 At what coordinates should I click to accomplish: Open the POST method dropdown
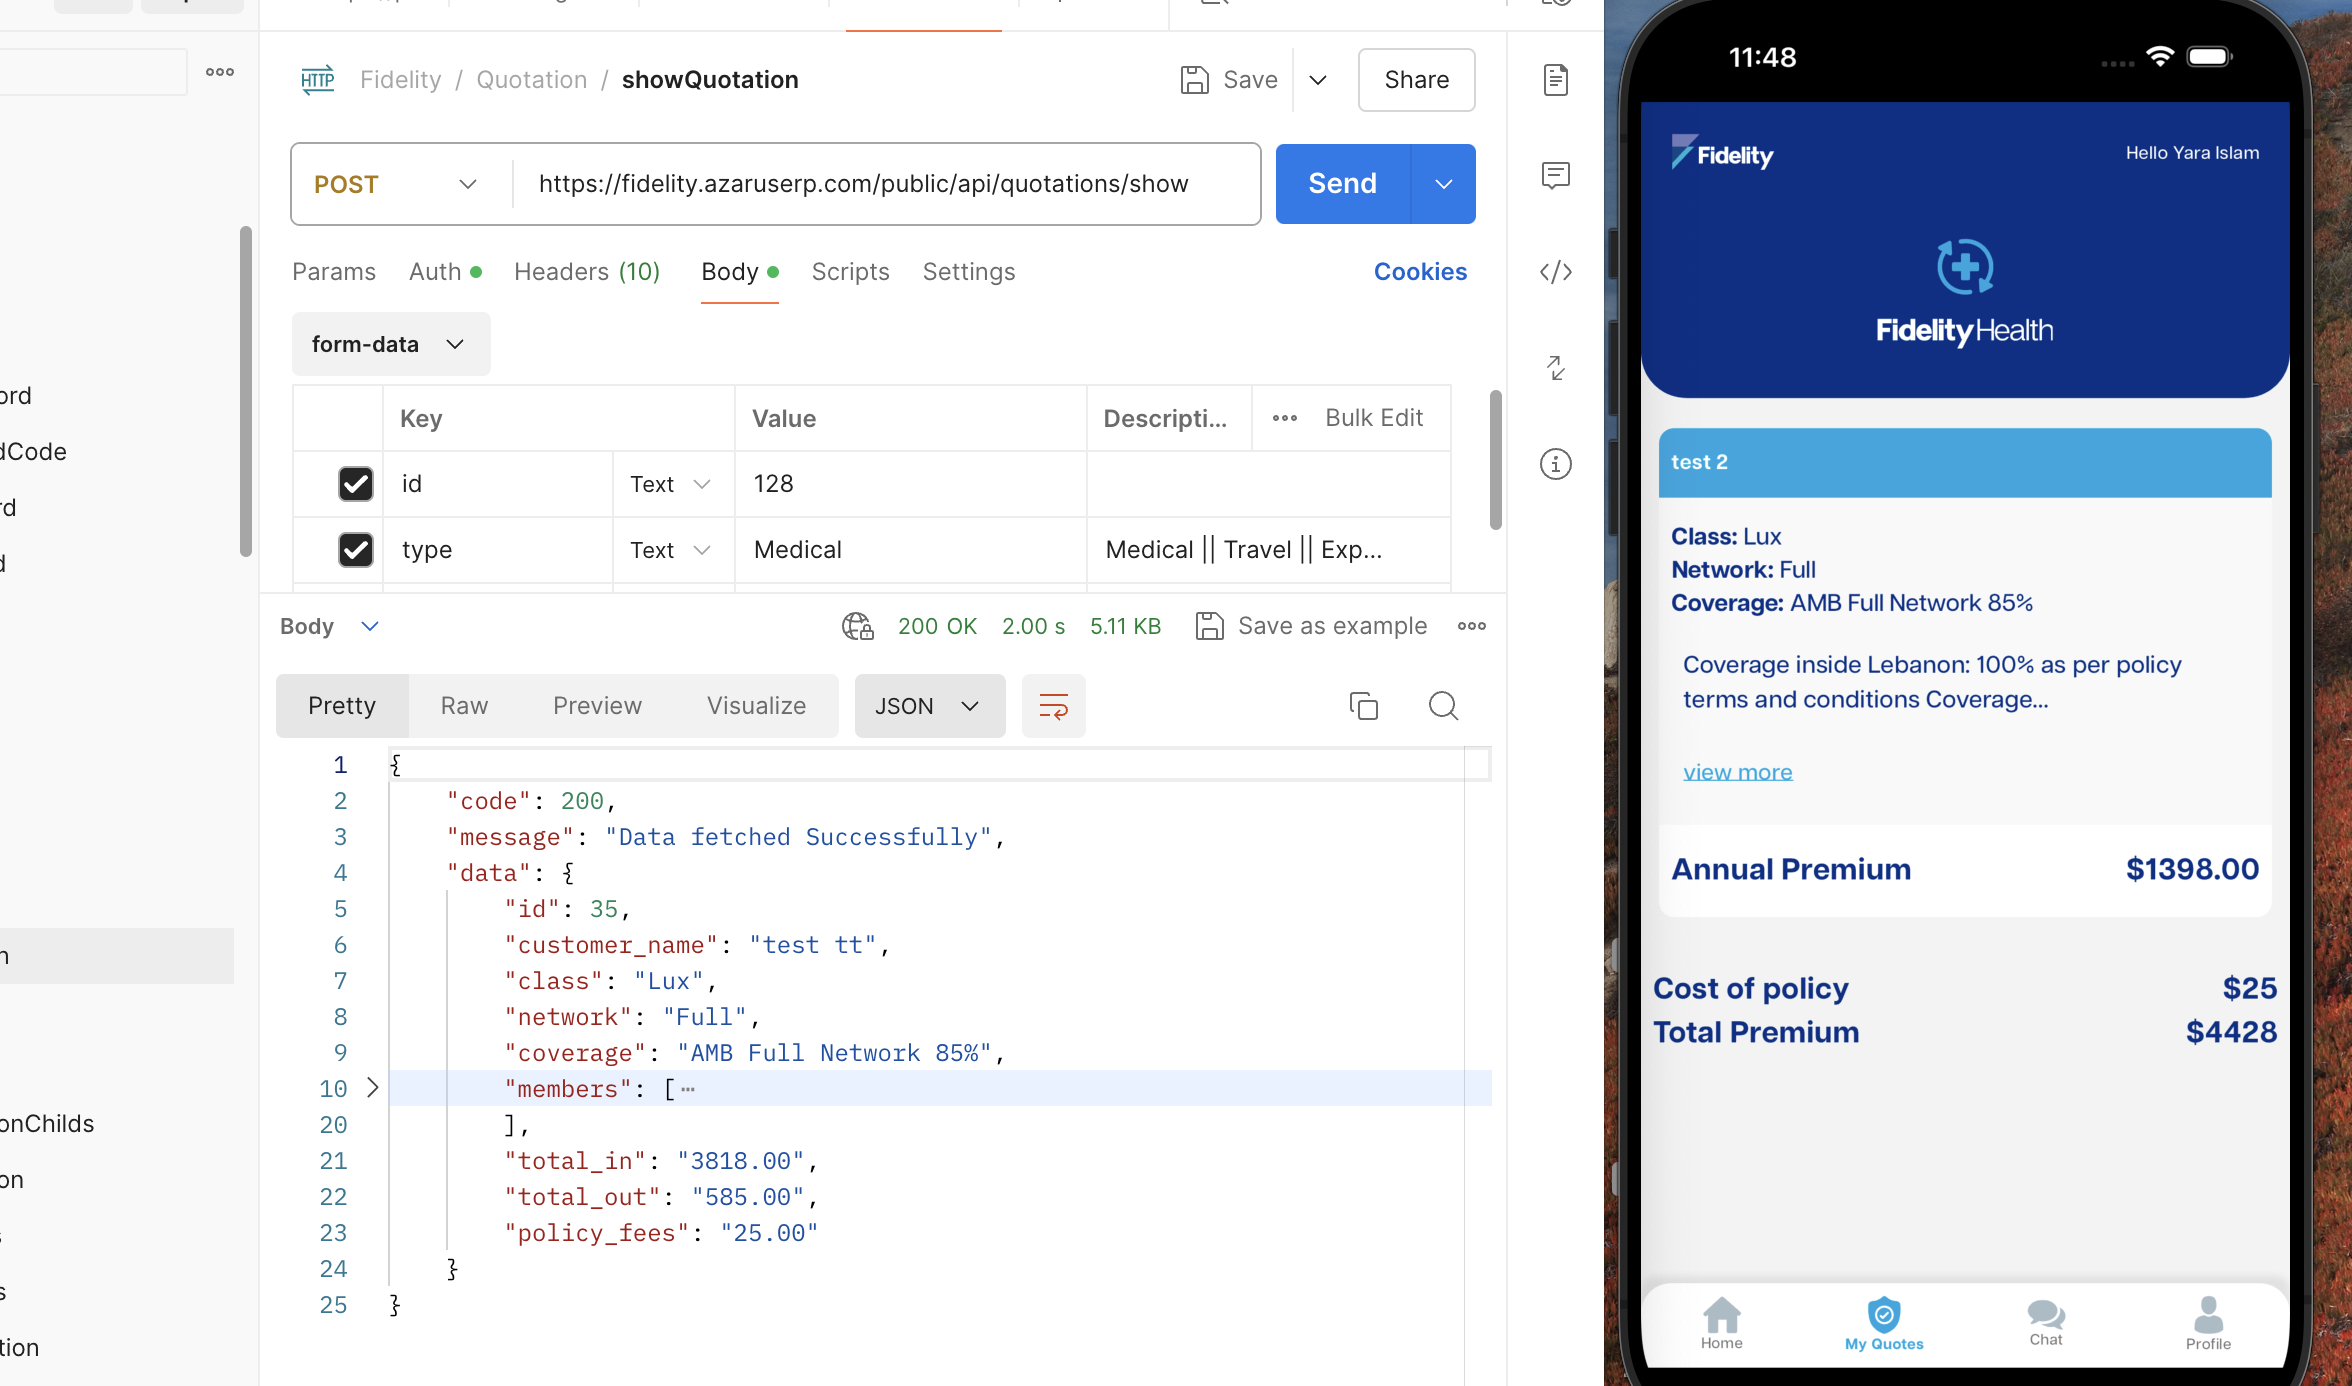396,184
